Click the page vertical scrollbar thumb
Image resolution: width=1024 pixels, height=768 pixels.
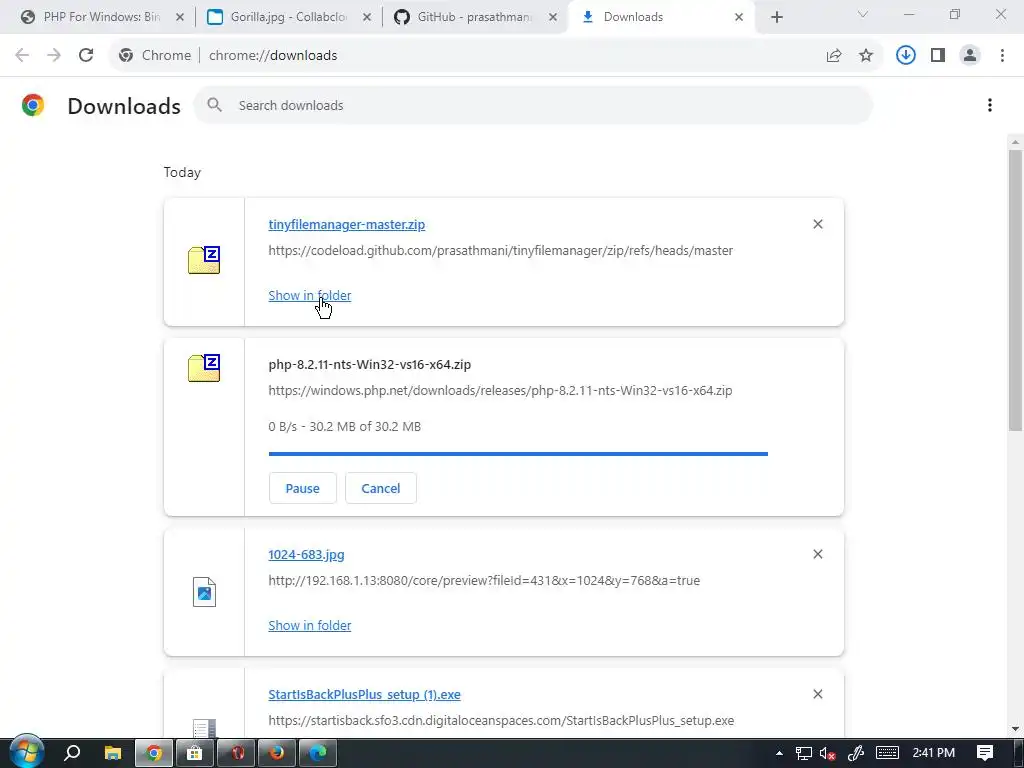[x=1015, y=290]
